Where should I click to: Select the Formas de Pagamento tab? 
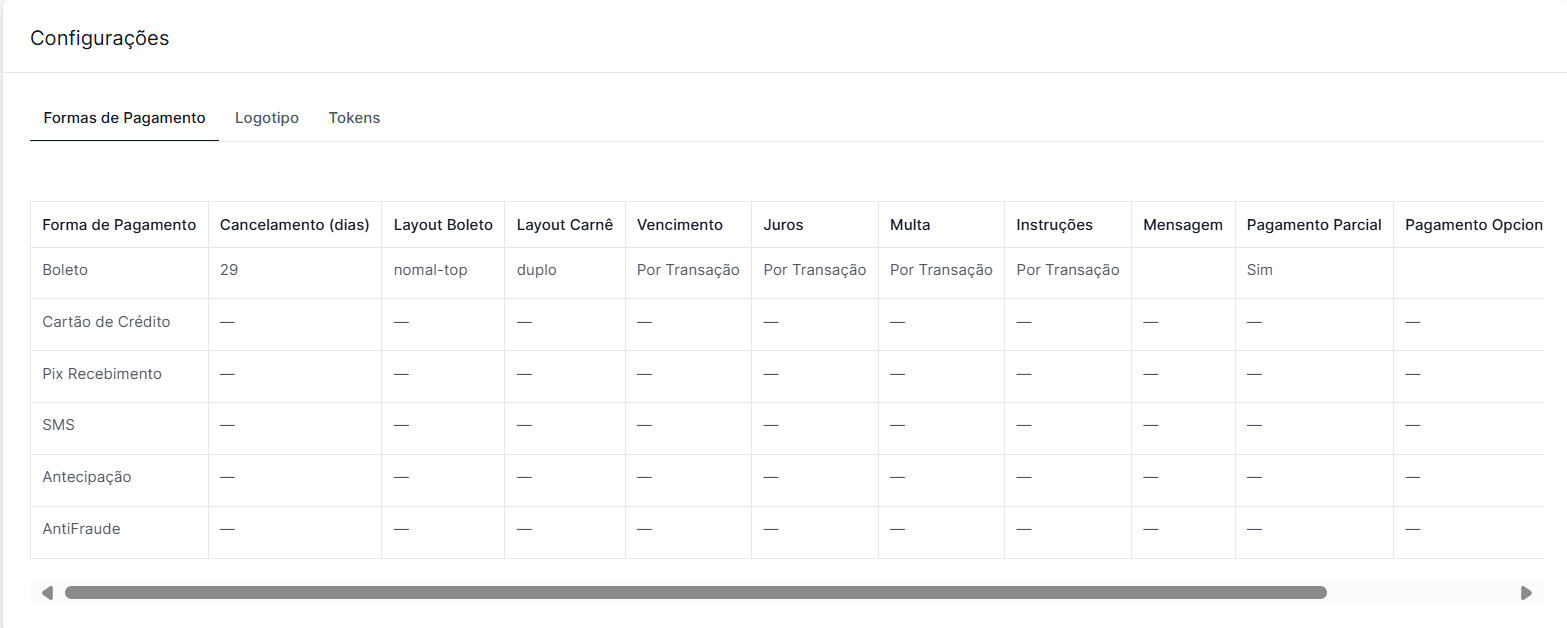124,118
